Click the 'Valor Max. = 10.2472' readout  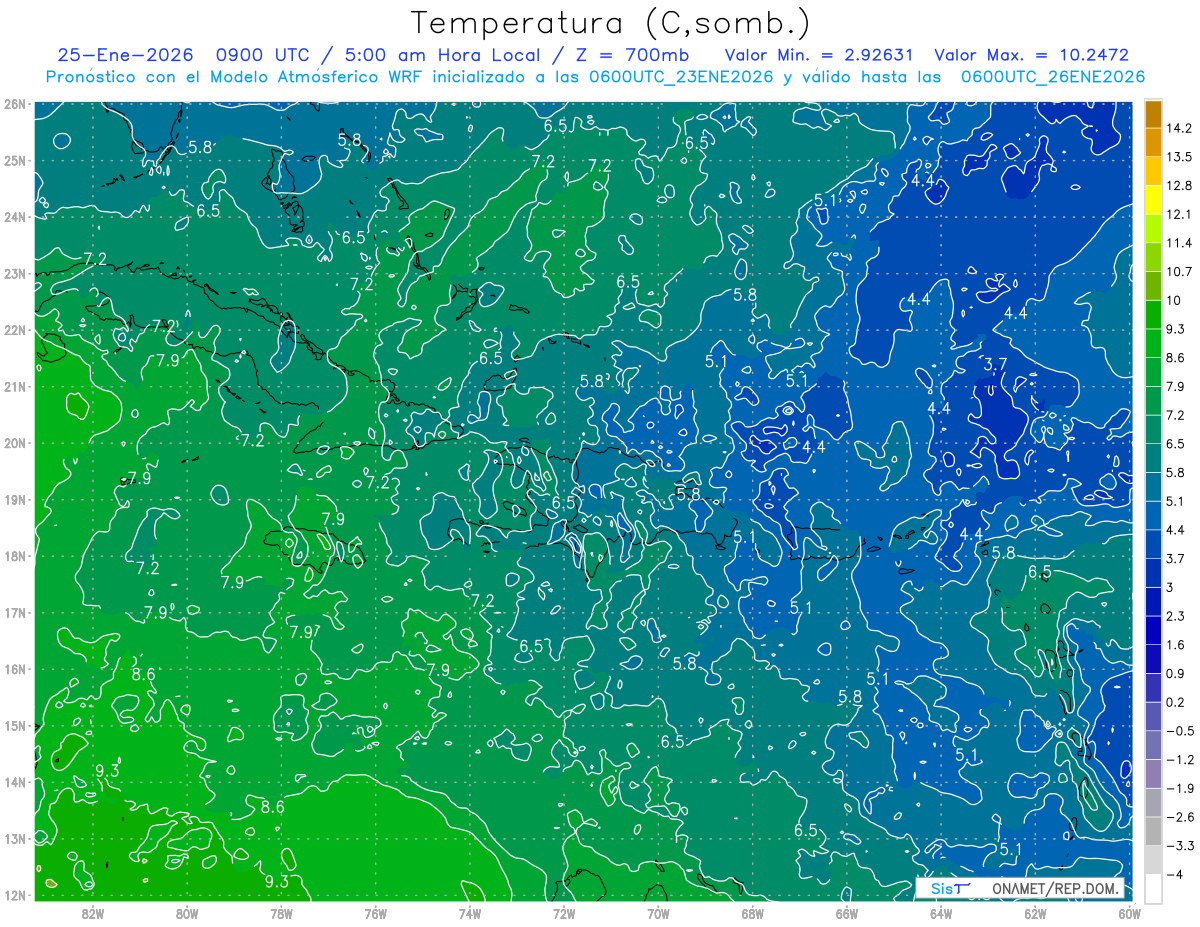[x=1031, y=55]
